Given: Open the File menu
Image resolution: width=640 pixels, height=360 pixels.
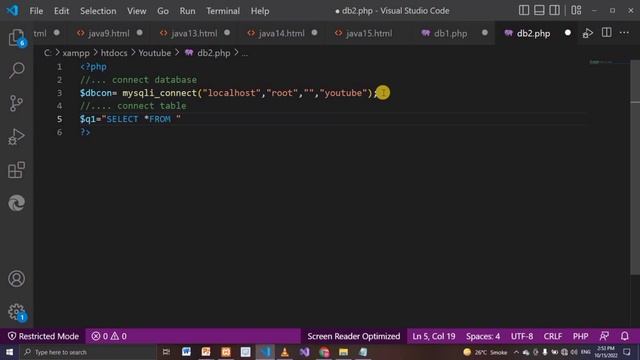Looking at the screenshot, I should (36, 11).
